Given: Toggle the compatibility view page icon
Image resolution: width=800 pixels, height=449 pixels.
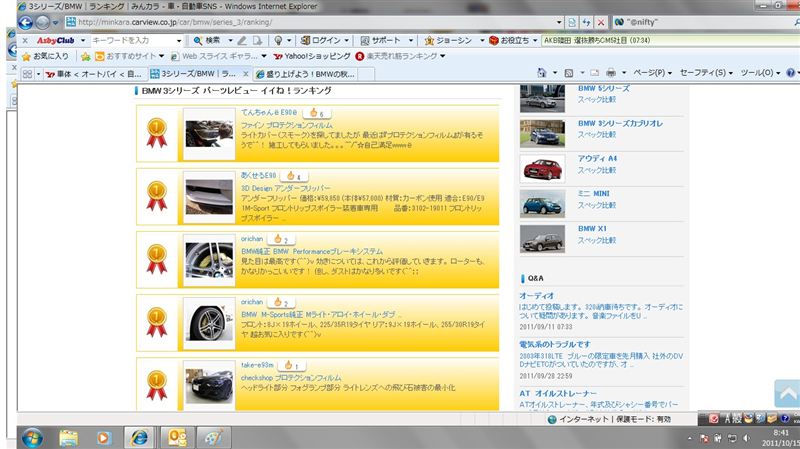Looking at the screenshot, I should pyautogui.click(x=572, y=22).
